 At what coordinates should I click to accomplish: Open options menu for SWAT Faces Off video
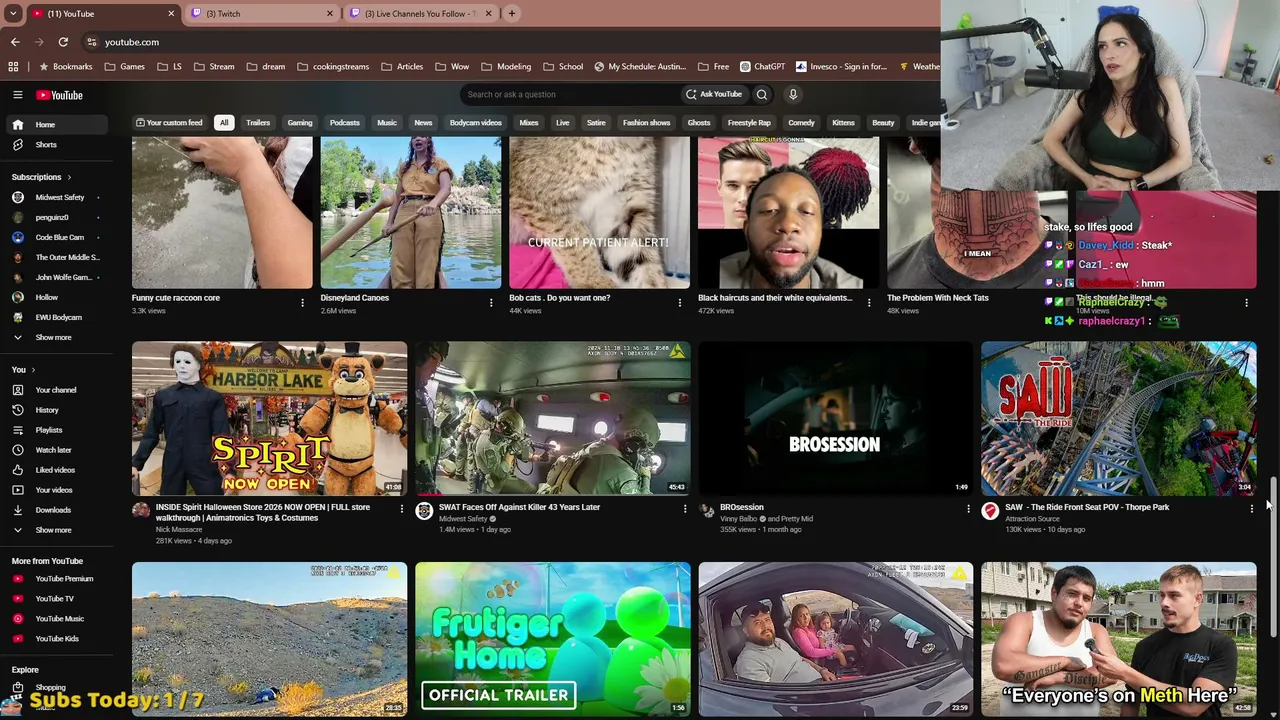(x=685, y=509)
